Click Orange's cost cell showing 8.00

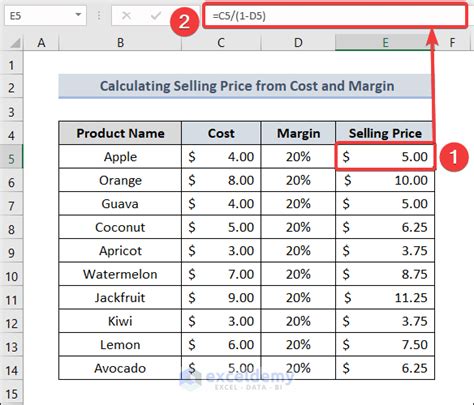221,180
